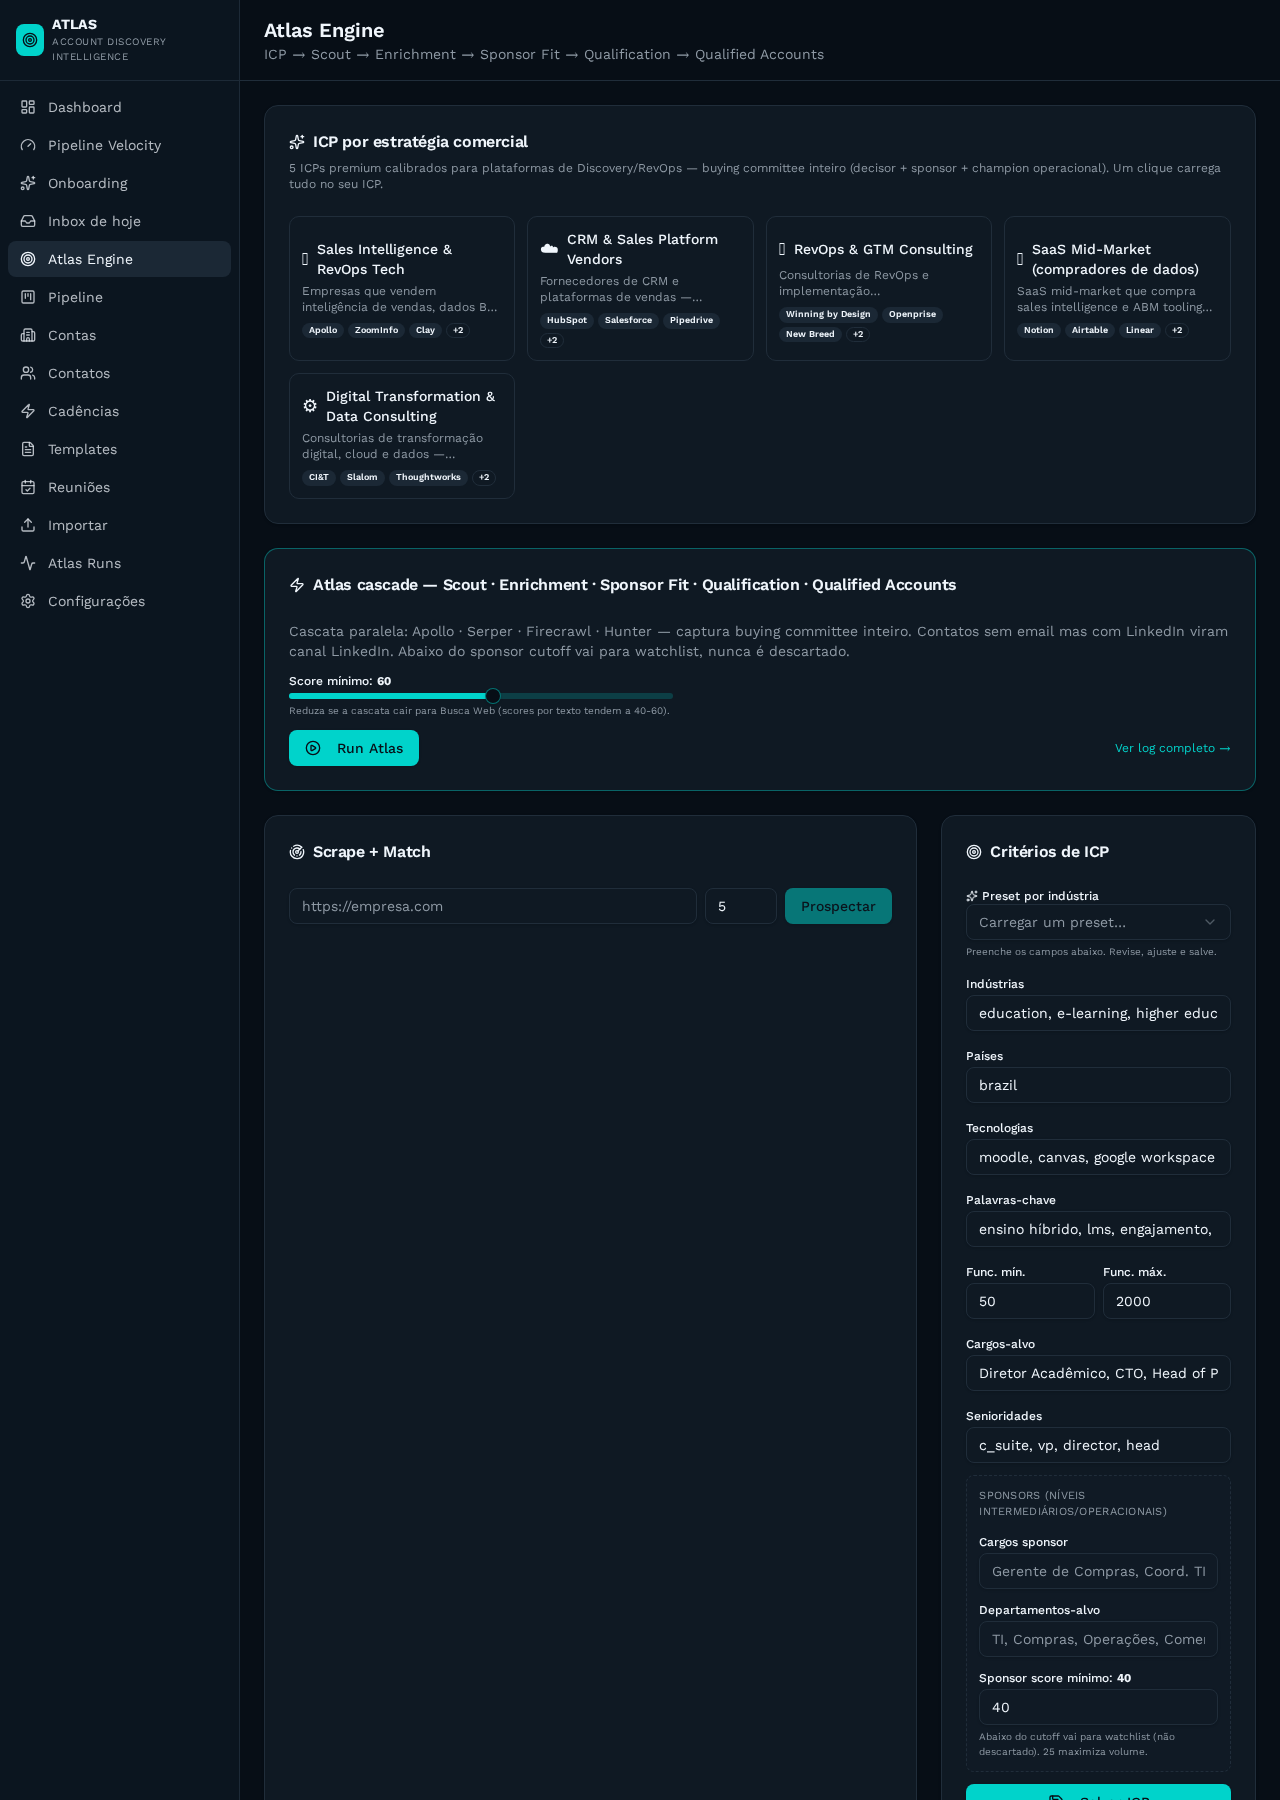Click the https://empresa.com URL field
This screenshot has height=1800, width=1280.
pyautogui.click(x=493, y=906)
